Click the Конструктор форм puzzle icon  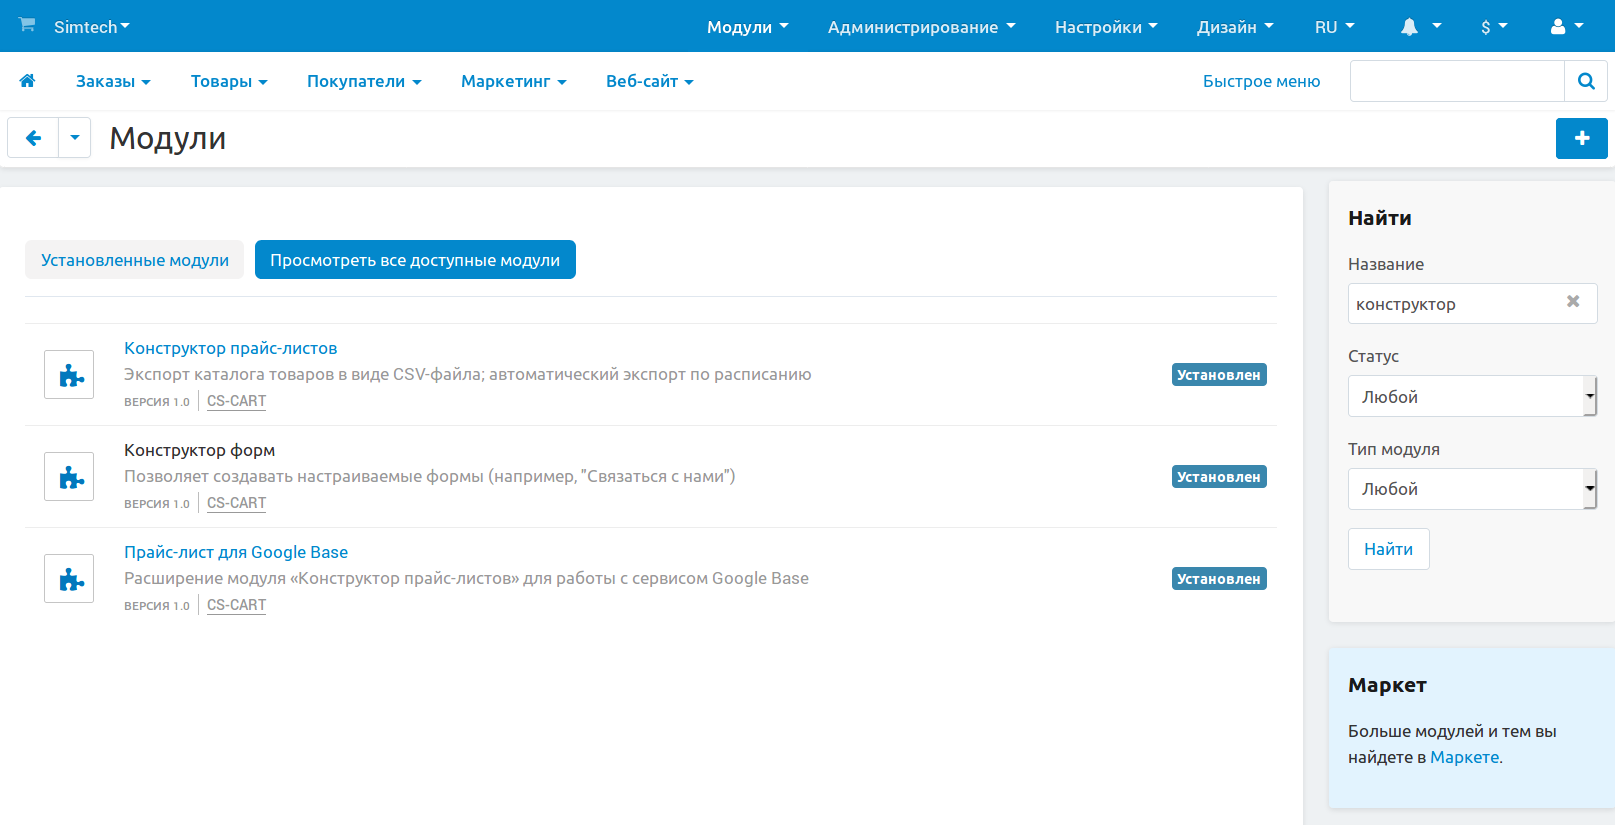coord(69,477)
